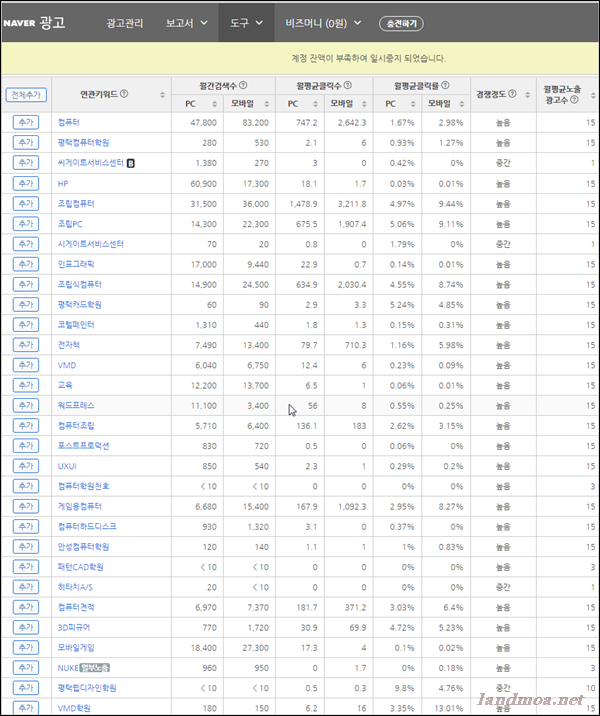
Task: Click the B badge icon beside 씨게이트서비스센터
Action: tap(131, 163)
